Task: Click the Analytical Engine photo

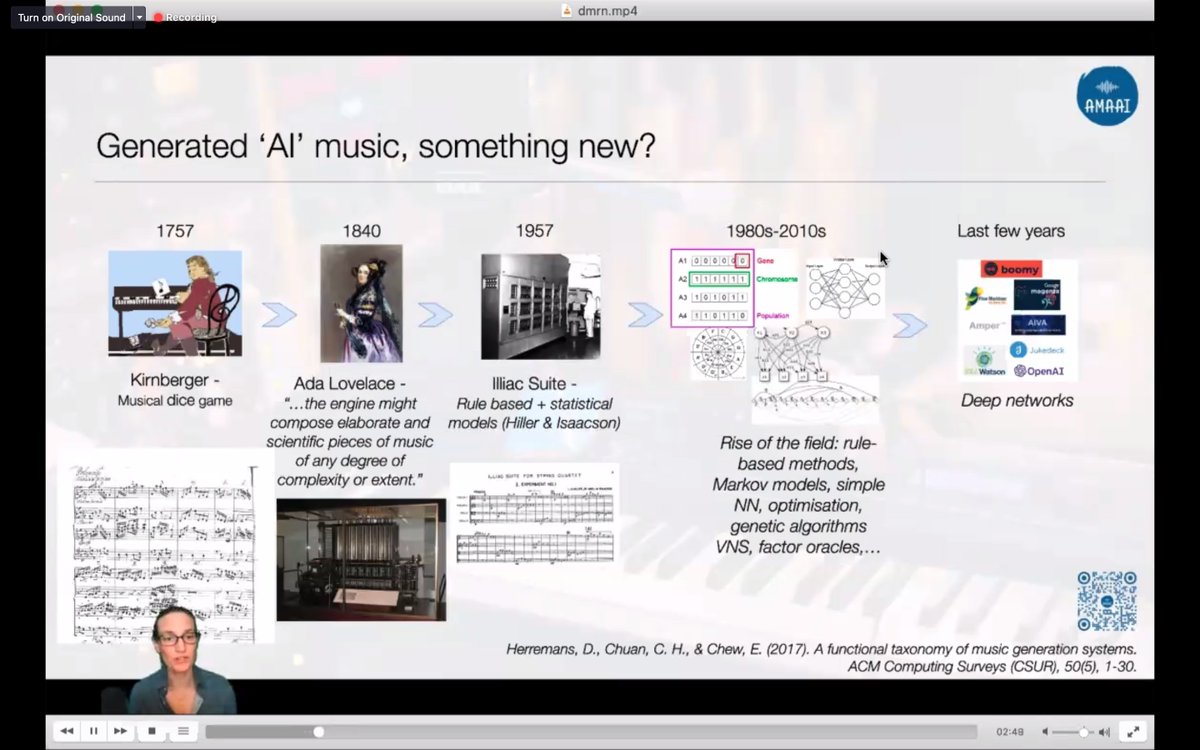Action: pos(361,560)
